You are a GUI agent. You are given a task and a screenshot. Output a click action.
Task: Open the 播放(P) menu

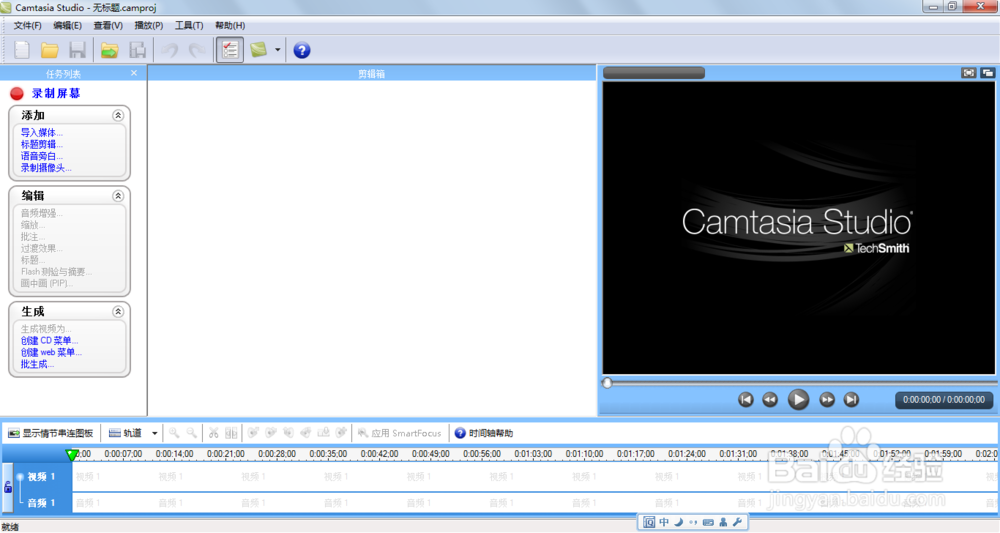pyautogui.click(x=149, y=26)
